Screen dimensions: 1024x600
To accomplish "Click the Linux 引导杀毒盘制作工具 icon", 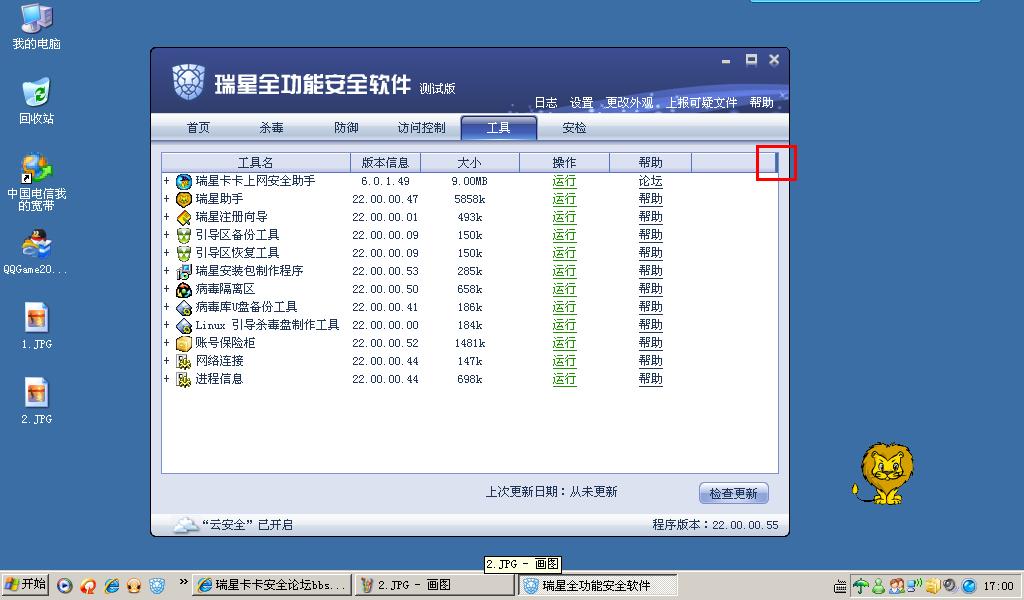I will coord(184,325).
